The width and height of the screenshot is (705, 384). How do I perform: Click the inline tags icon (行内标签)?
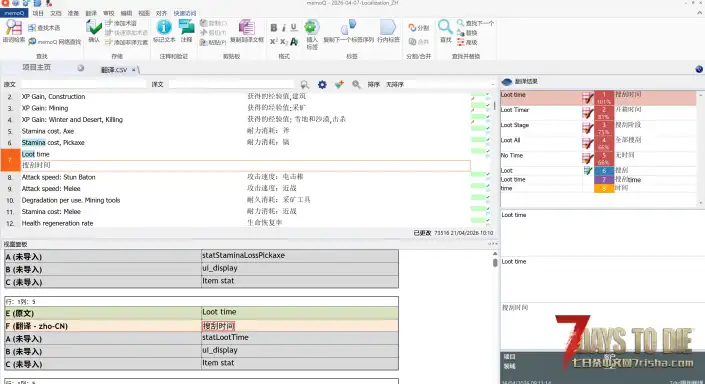[388, 27]
